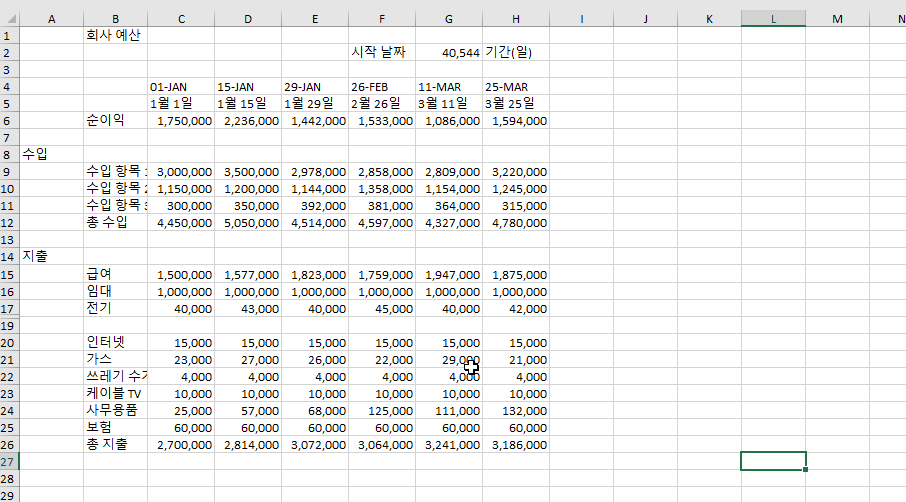Select column H header
The height and width of the screenshot is (502, 906).
coord(515,18)
